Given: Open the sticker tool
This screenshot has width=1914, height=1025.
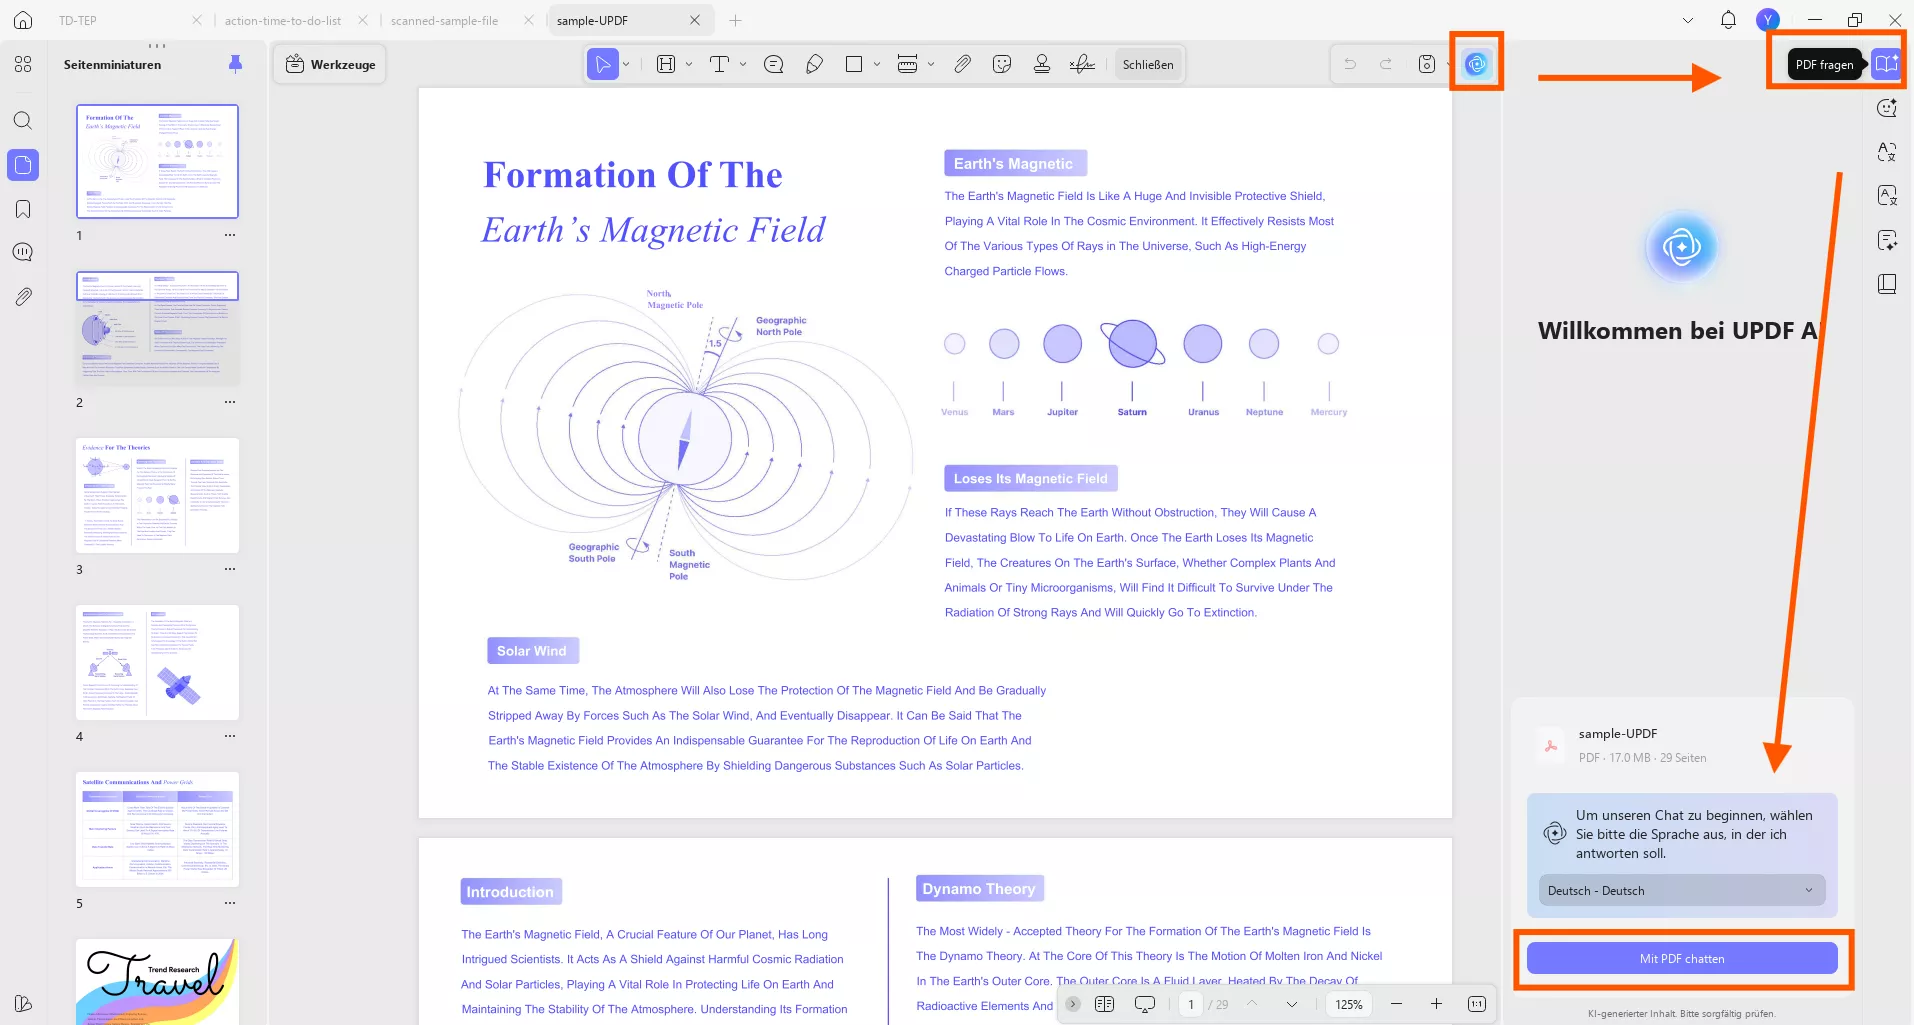Looking at the screenshot, I should point(1002,64).
